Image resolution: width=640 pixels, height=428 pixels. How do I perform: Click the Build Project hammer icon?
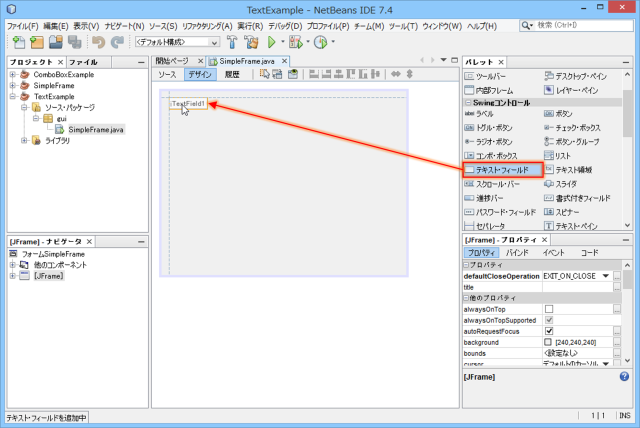coord(233,42)
